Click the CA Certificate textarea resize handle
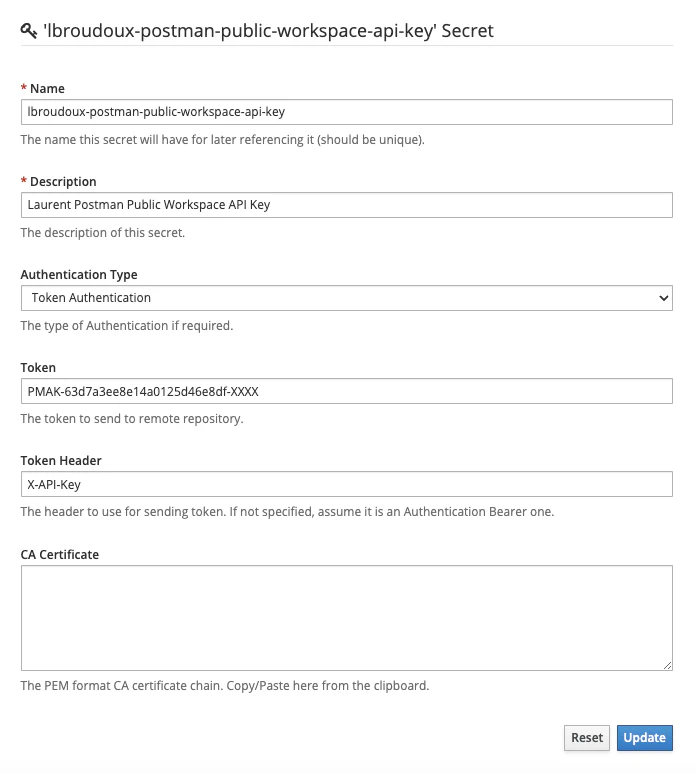Screen dimensions: 696x773 click(667, 664)
